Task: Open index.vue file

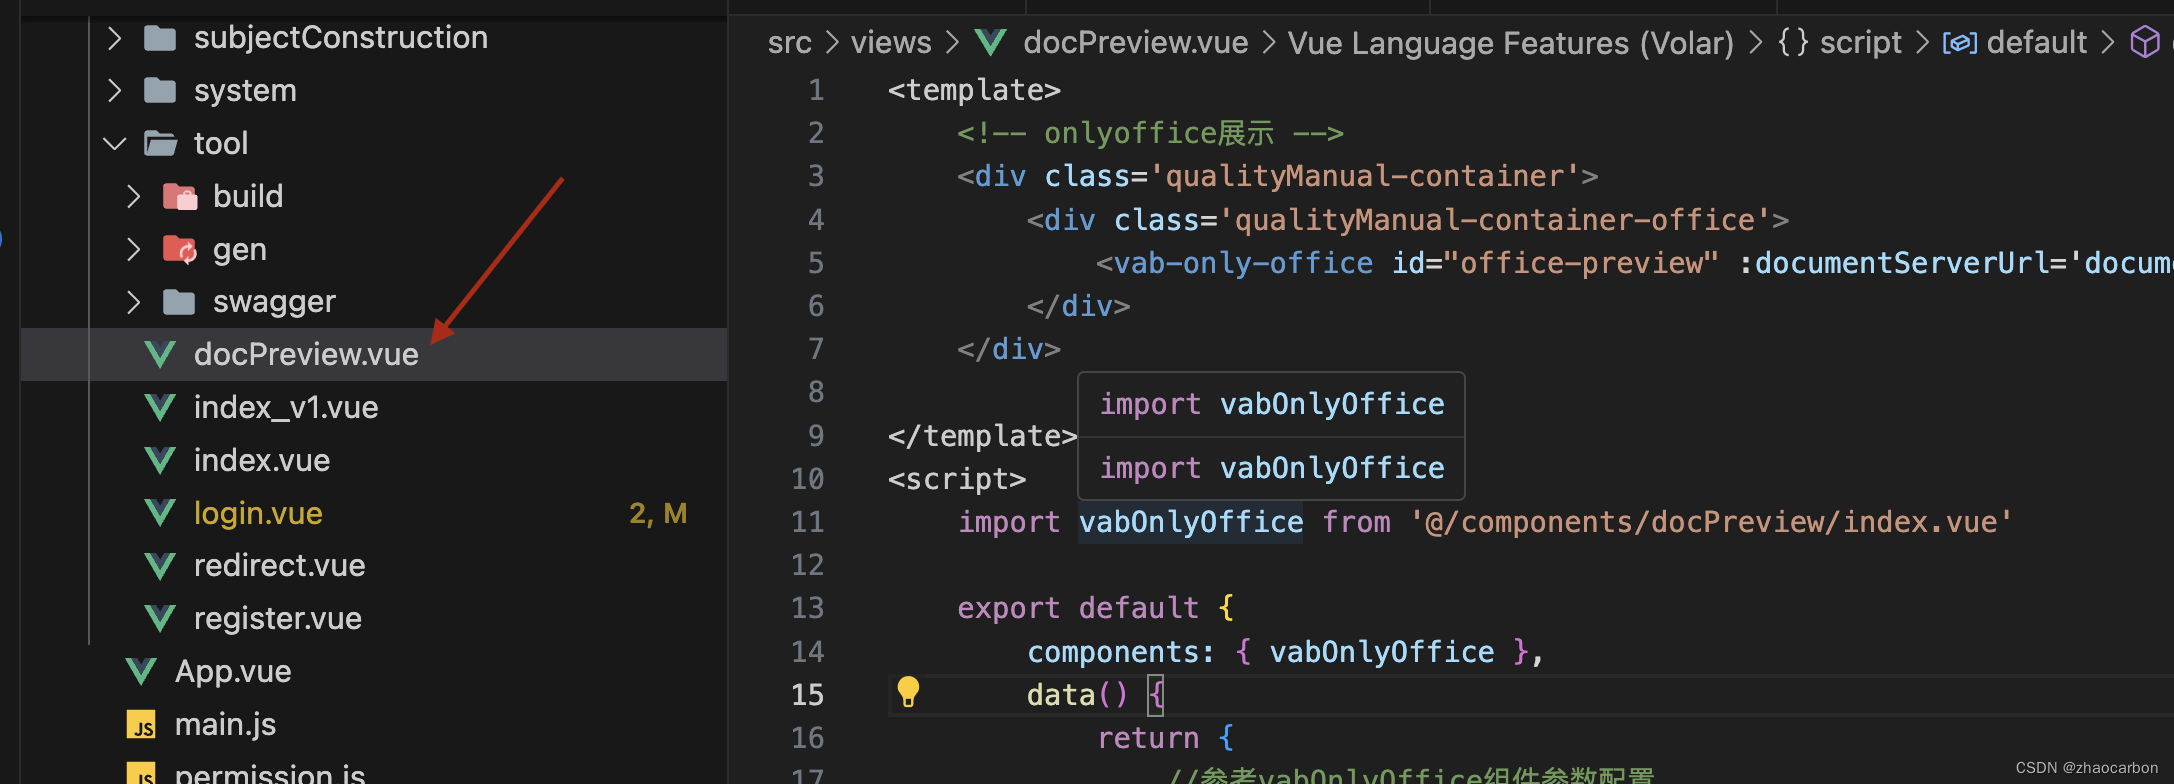Action: pyautogui.click(x=374, y=461)
